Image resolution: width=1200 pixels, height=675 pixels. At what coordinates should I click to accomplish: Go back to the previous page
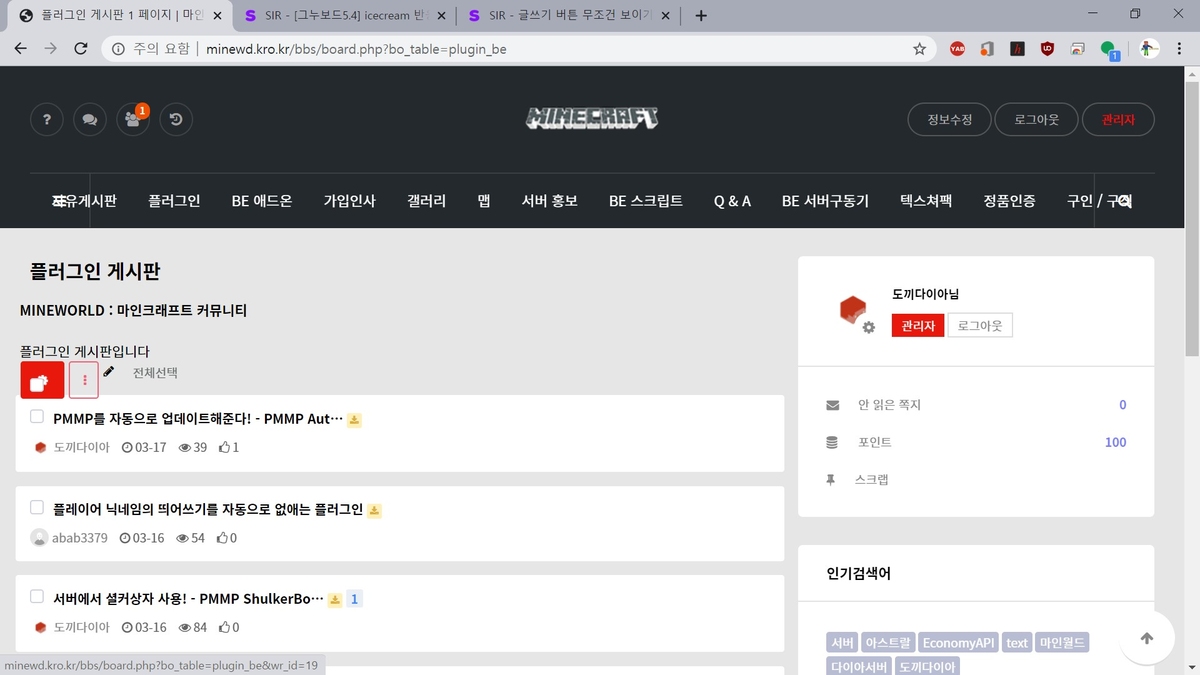[x=21, y=48]
